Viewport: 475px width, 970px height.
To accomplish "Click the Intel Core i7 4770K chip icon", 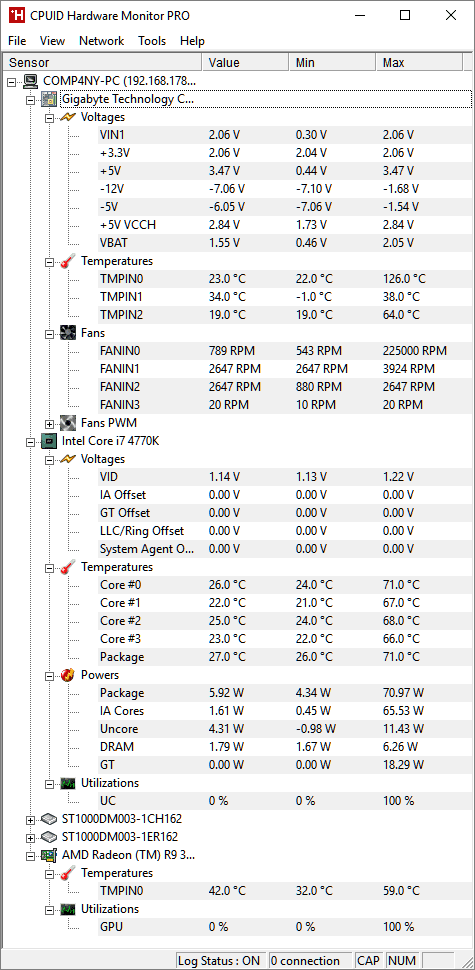I will (49, 441).
